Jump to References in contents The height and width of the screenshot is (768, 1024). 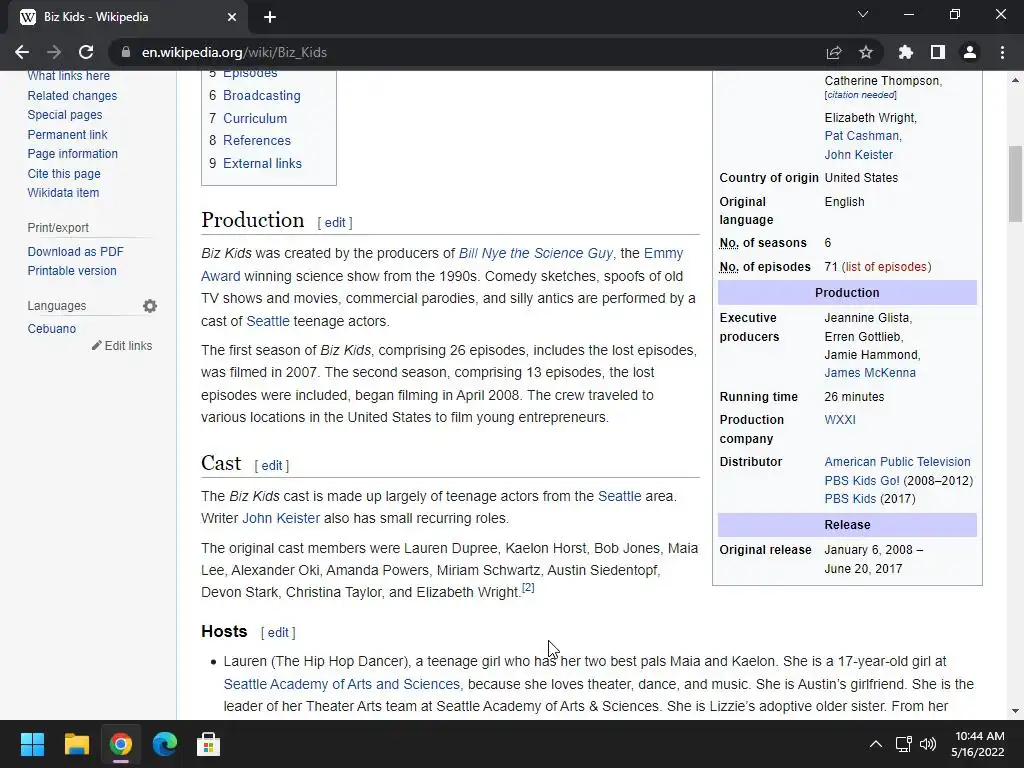(257, 140)
